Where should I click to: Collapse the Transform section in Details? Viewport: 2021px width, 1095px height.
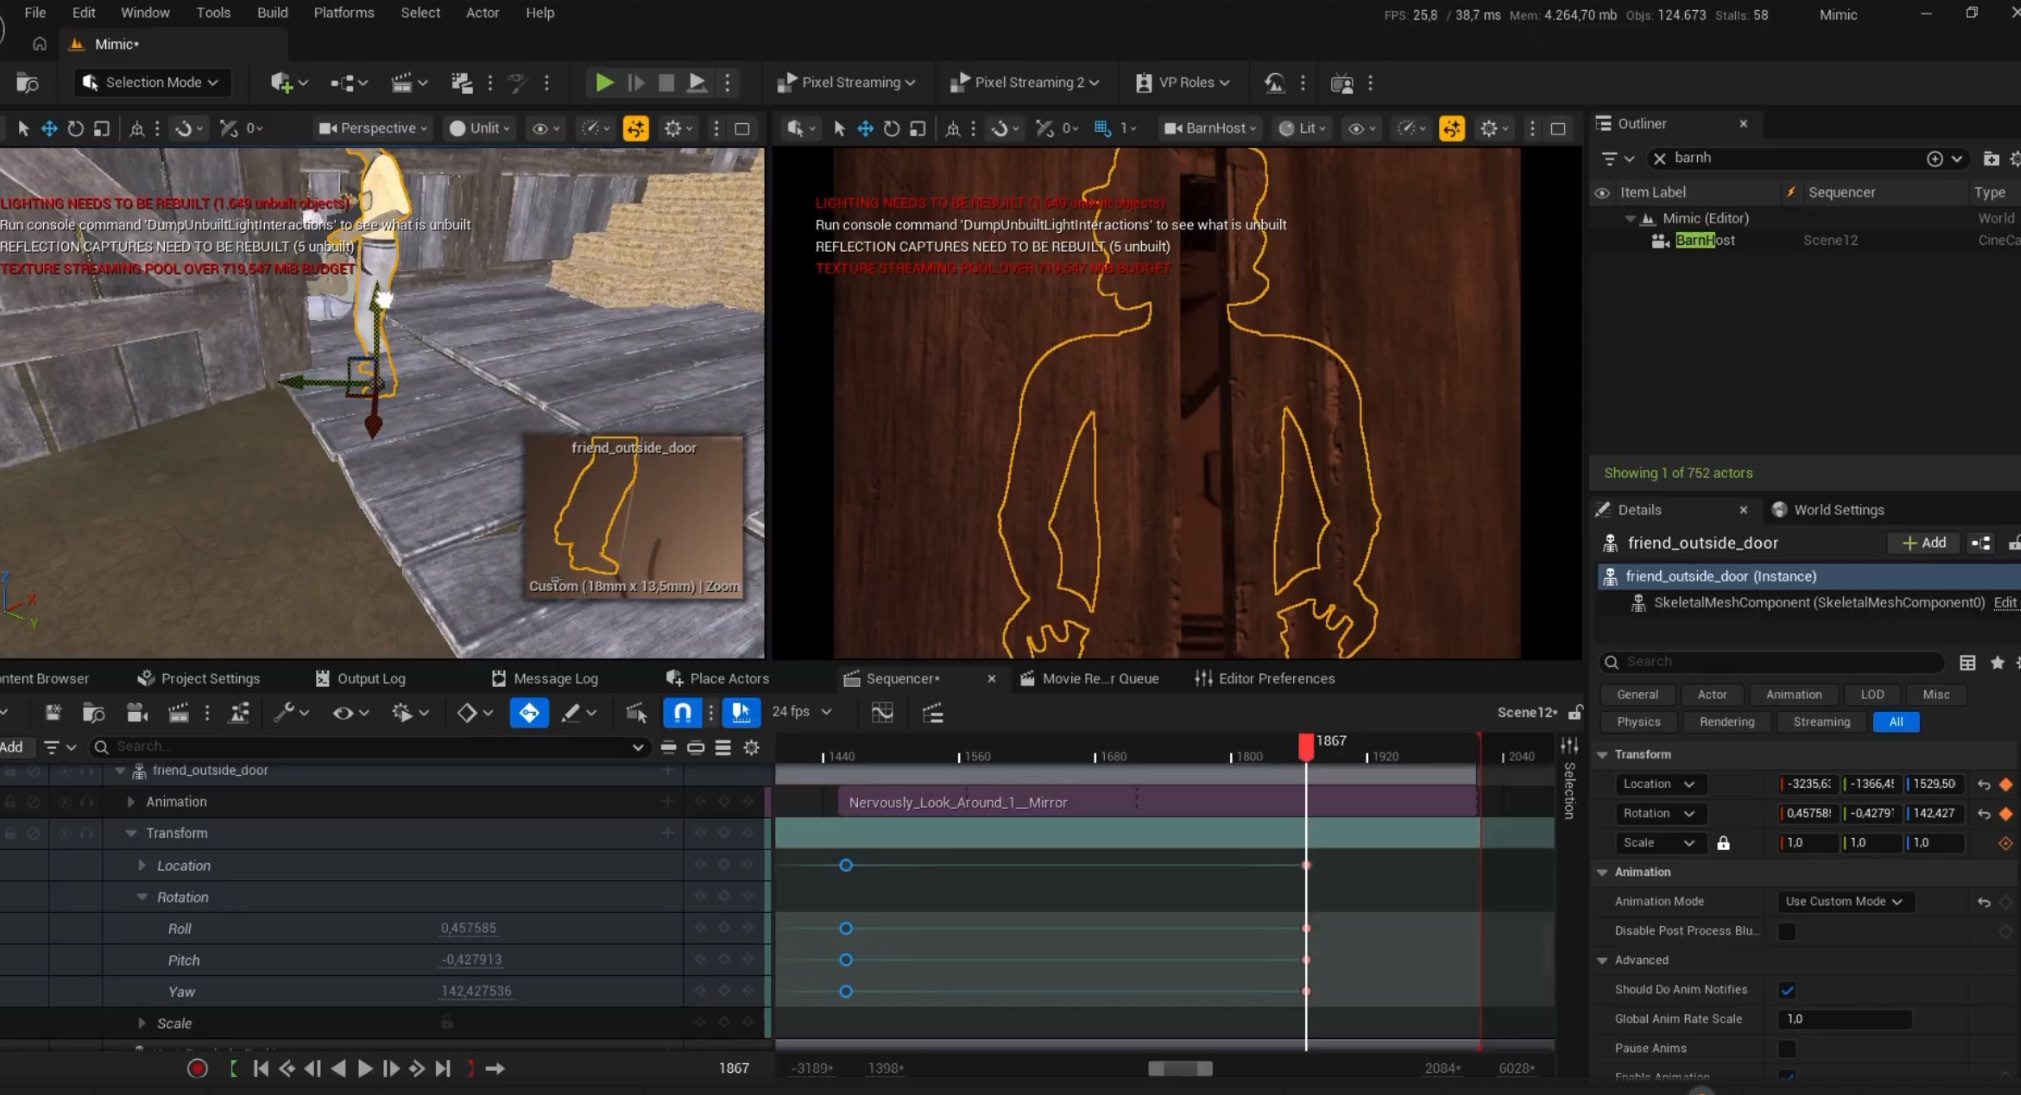coord(1602,755)
